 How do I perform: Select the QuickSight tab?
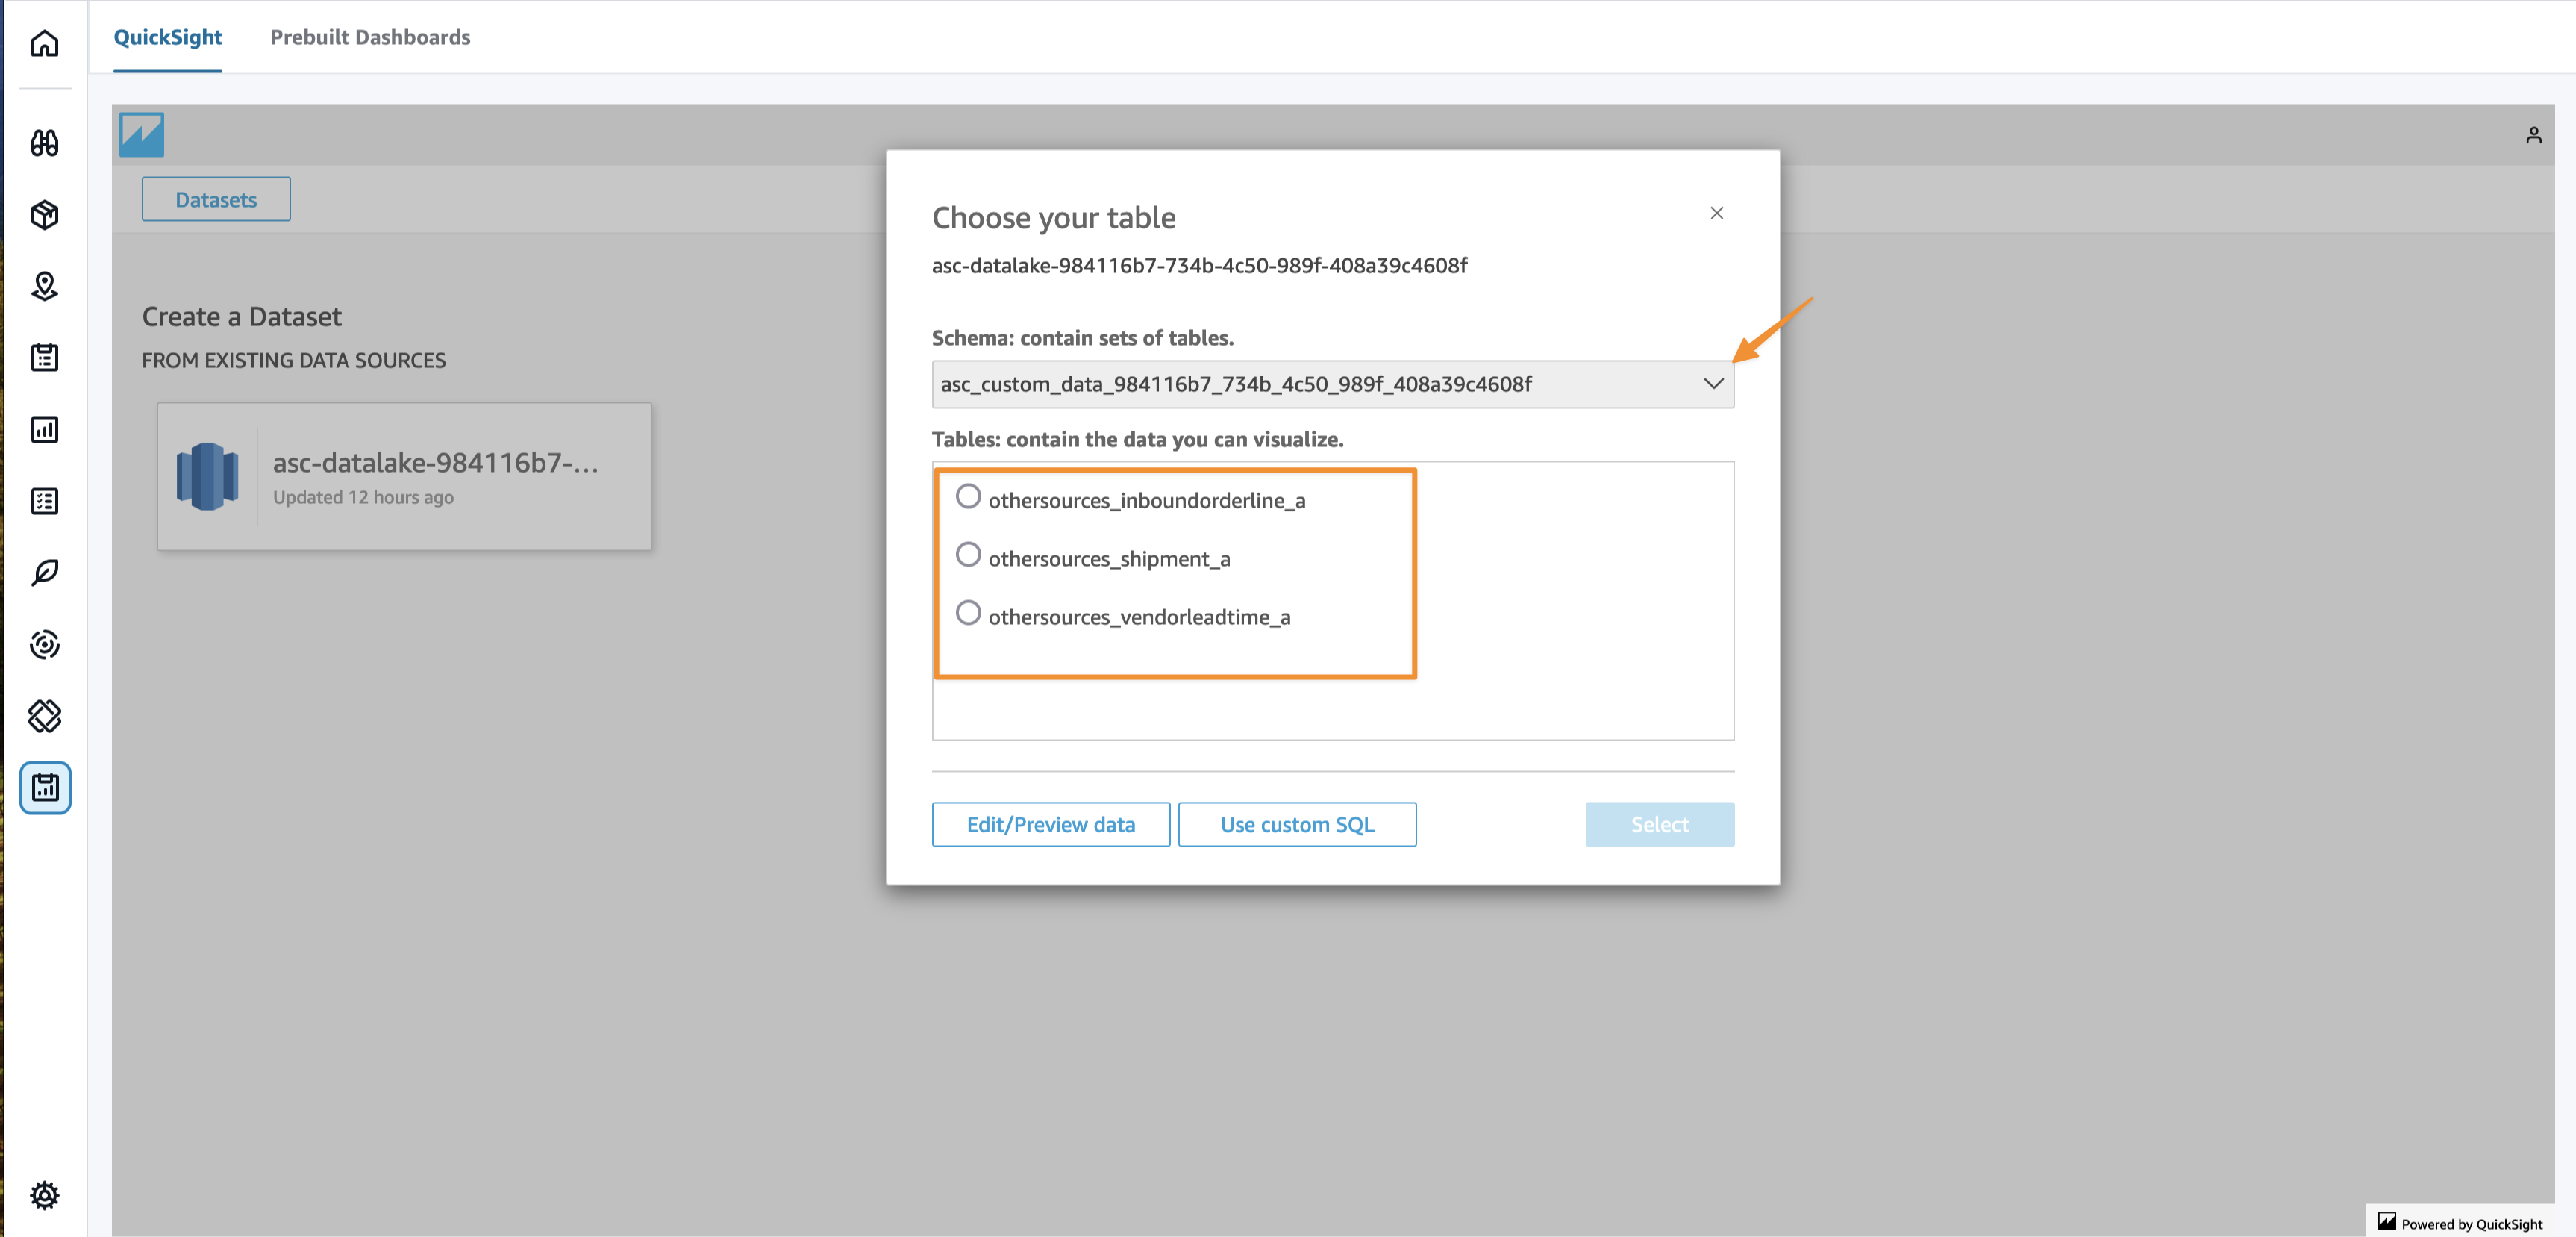(167, 37)
